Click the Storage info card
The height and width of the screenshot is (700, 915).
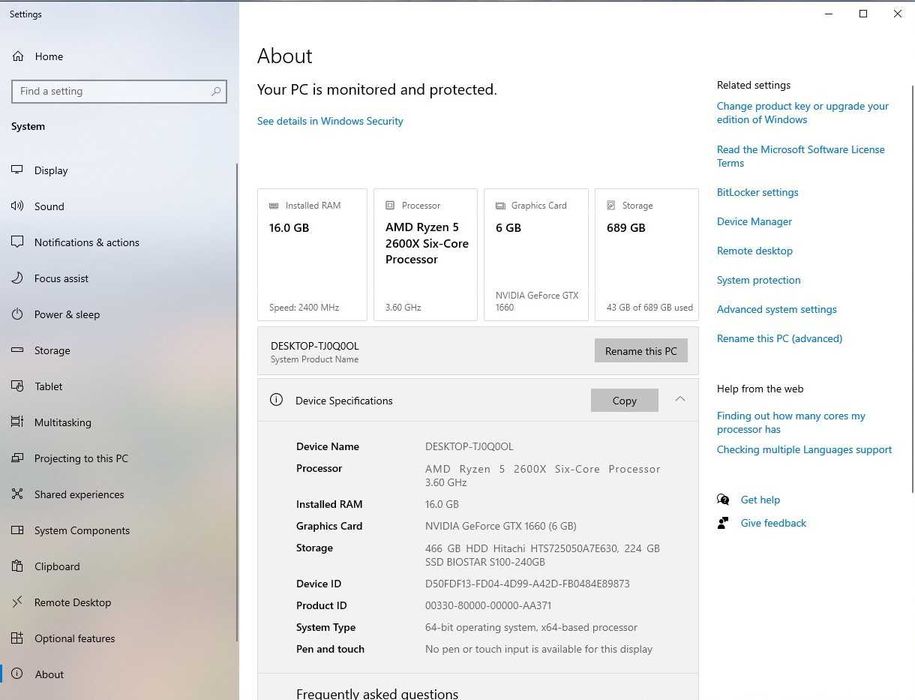[x=646, y=254]
